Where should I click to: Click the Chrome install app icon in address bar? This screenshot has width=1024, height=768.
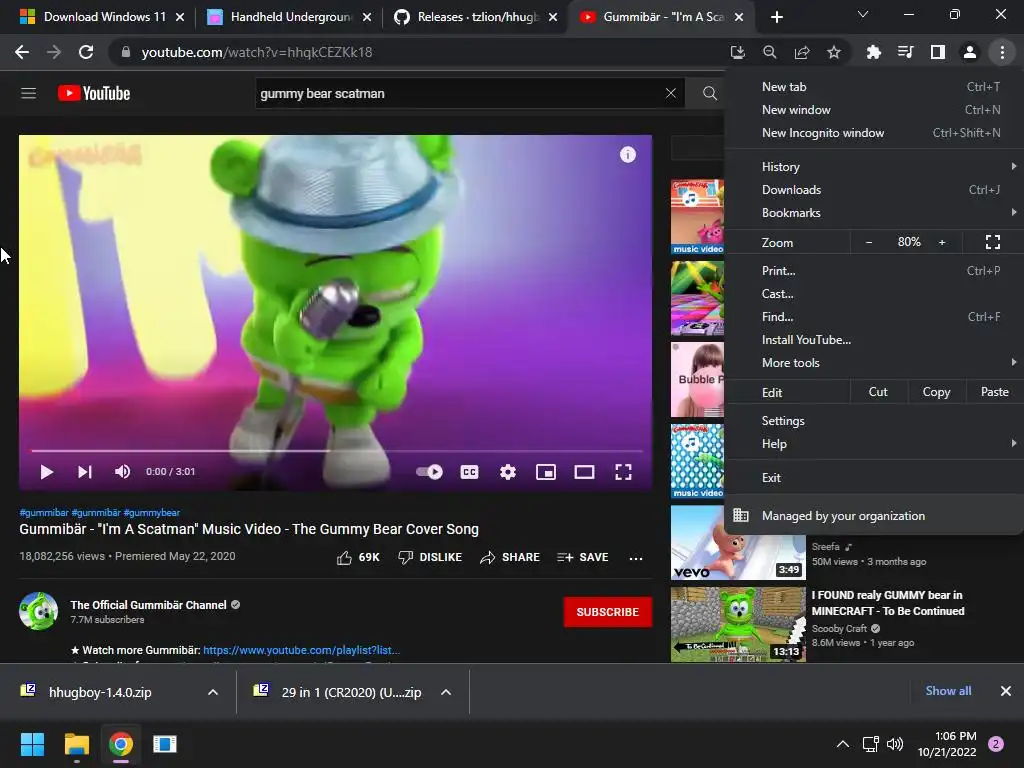(x=737, y=52)
